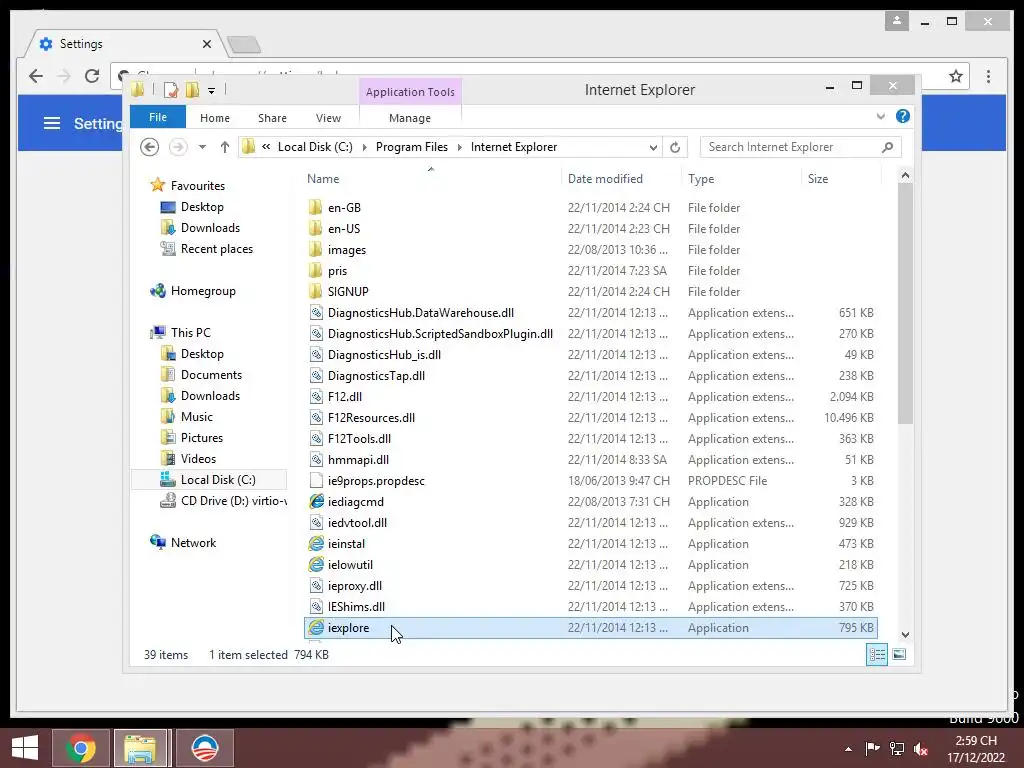Screen dimensions: 1024x768
Task: Open Chrome from the taskbar
Action: pos(80,748)
